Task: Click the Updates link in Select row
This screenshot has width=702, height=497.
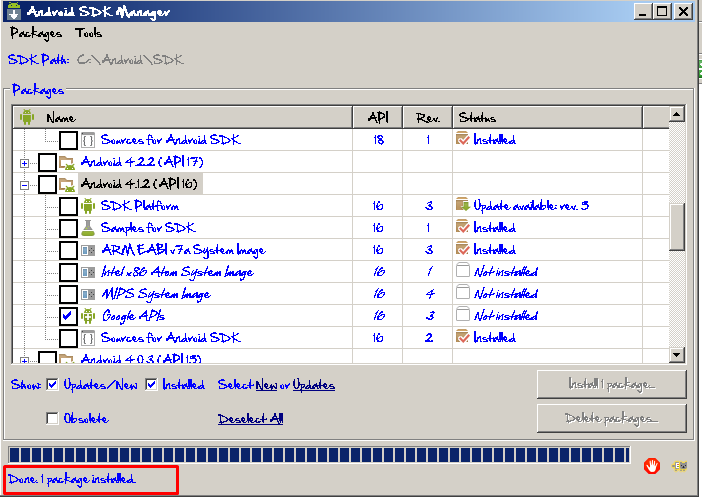Action: (313, 385)
